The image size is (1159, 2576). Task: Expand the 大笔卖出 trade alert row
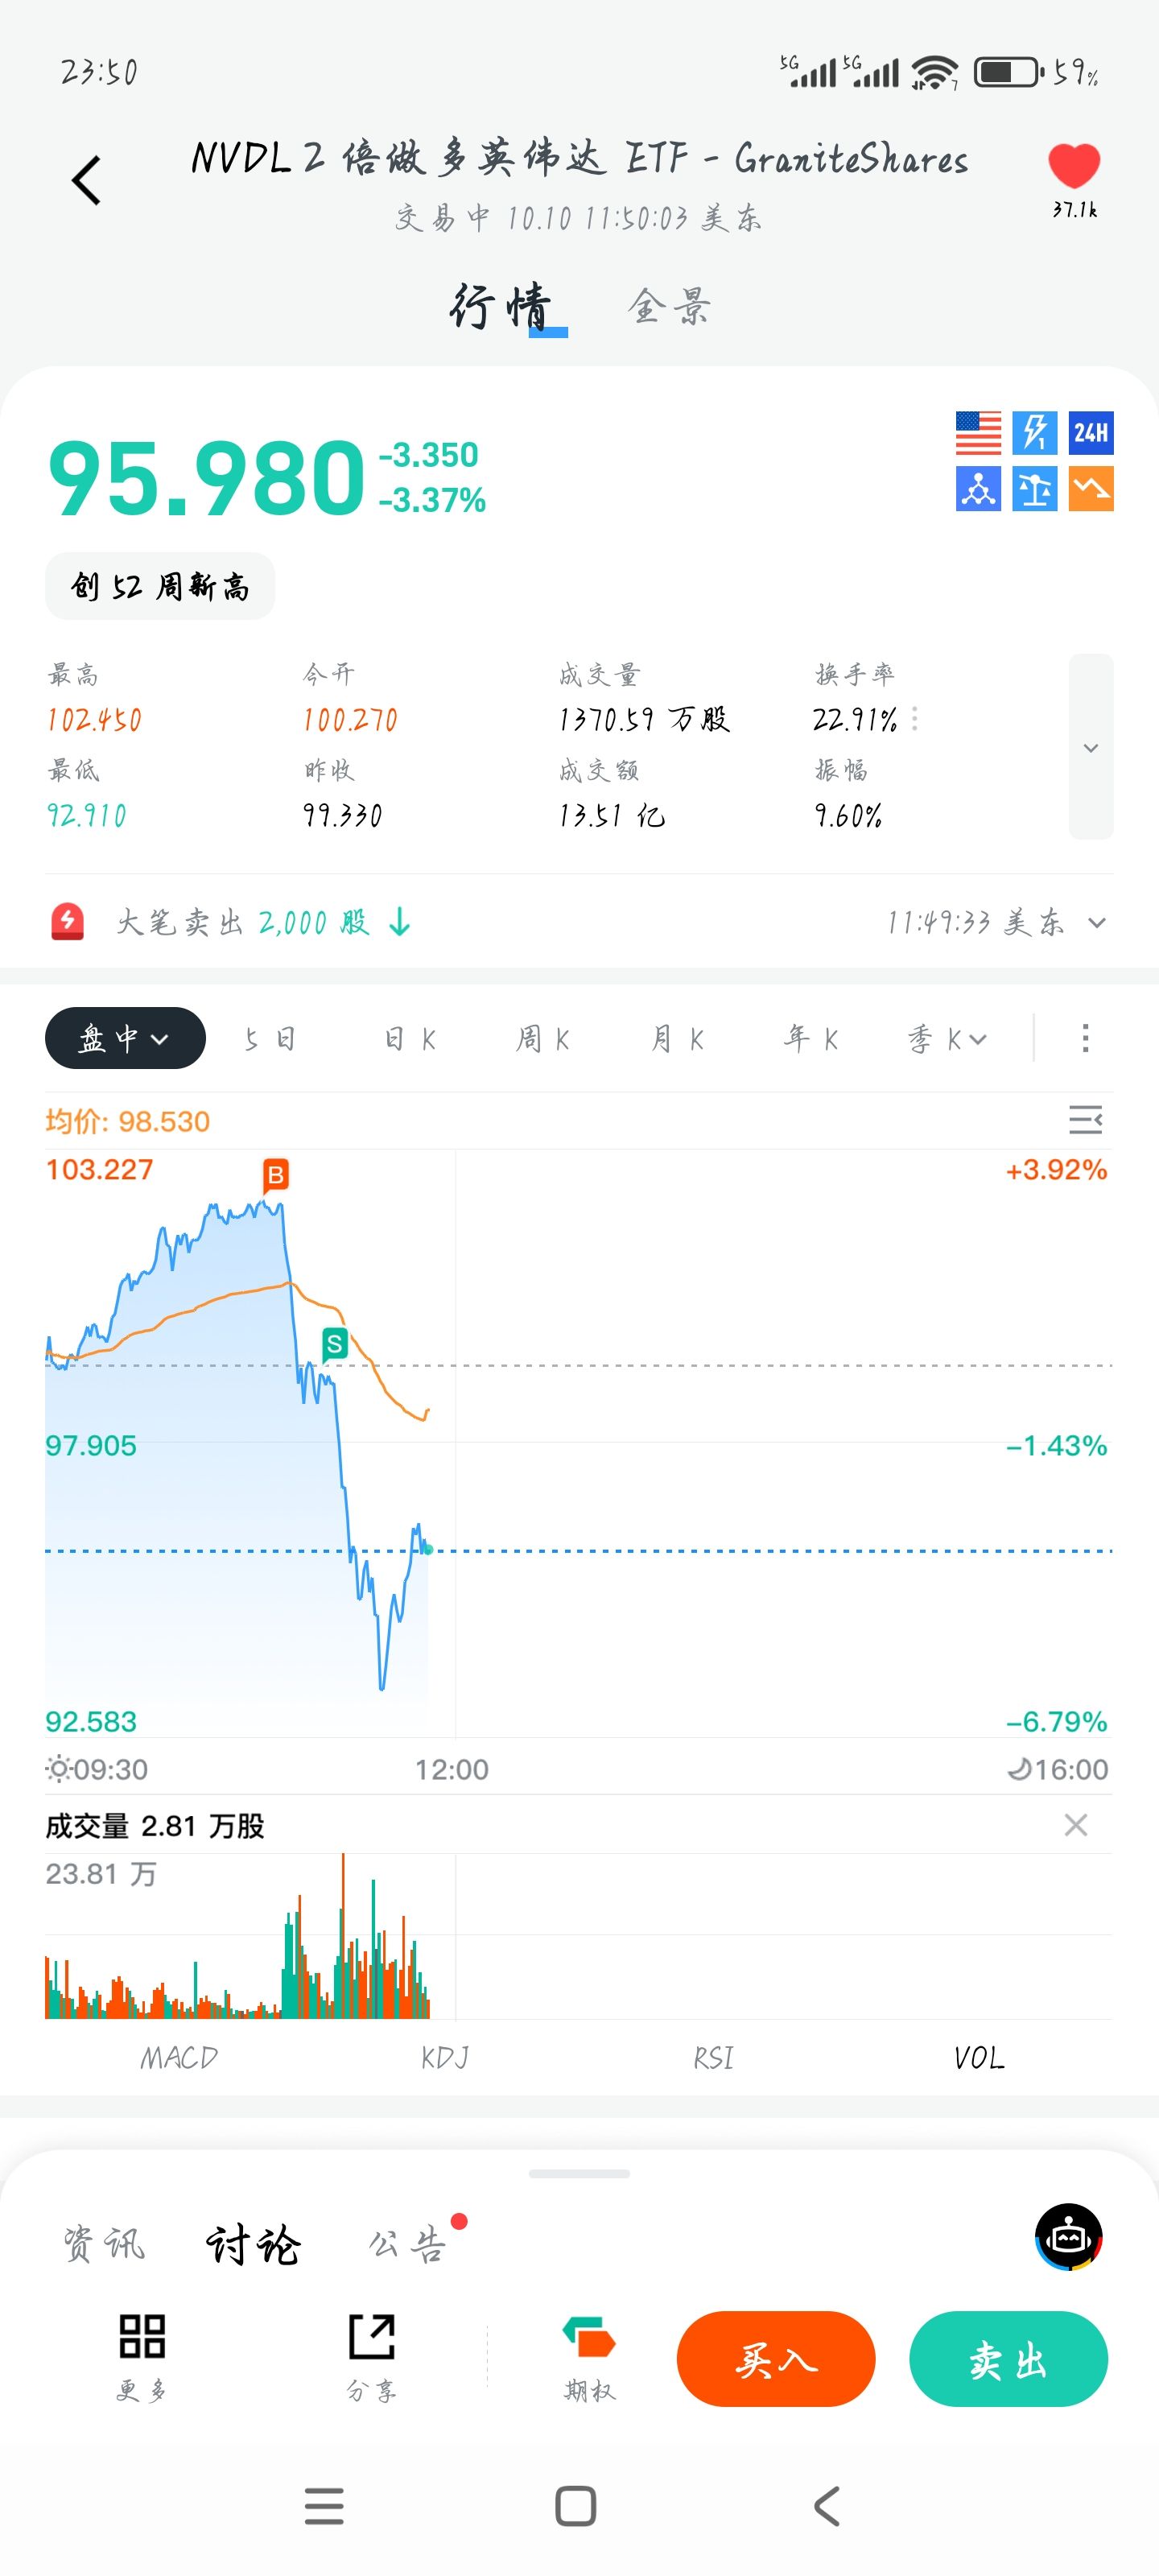pyautogui.click(x=1096, y=922)
